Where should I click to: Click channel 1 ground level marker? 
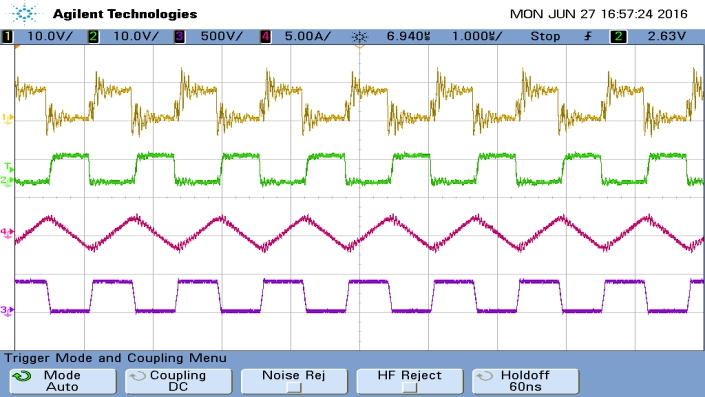point(8,118)
